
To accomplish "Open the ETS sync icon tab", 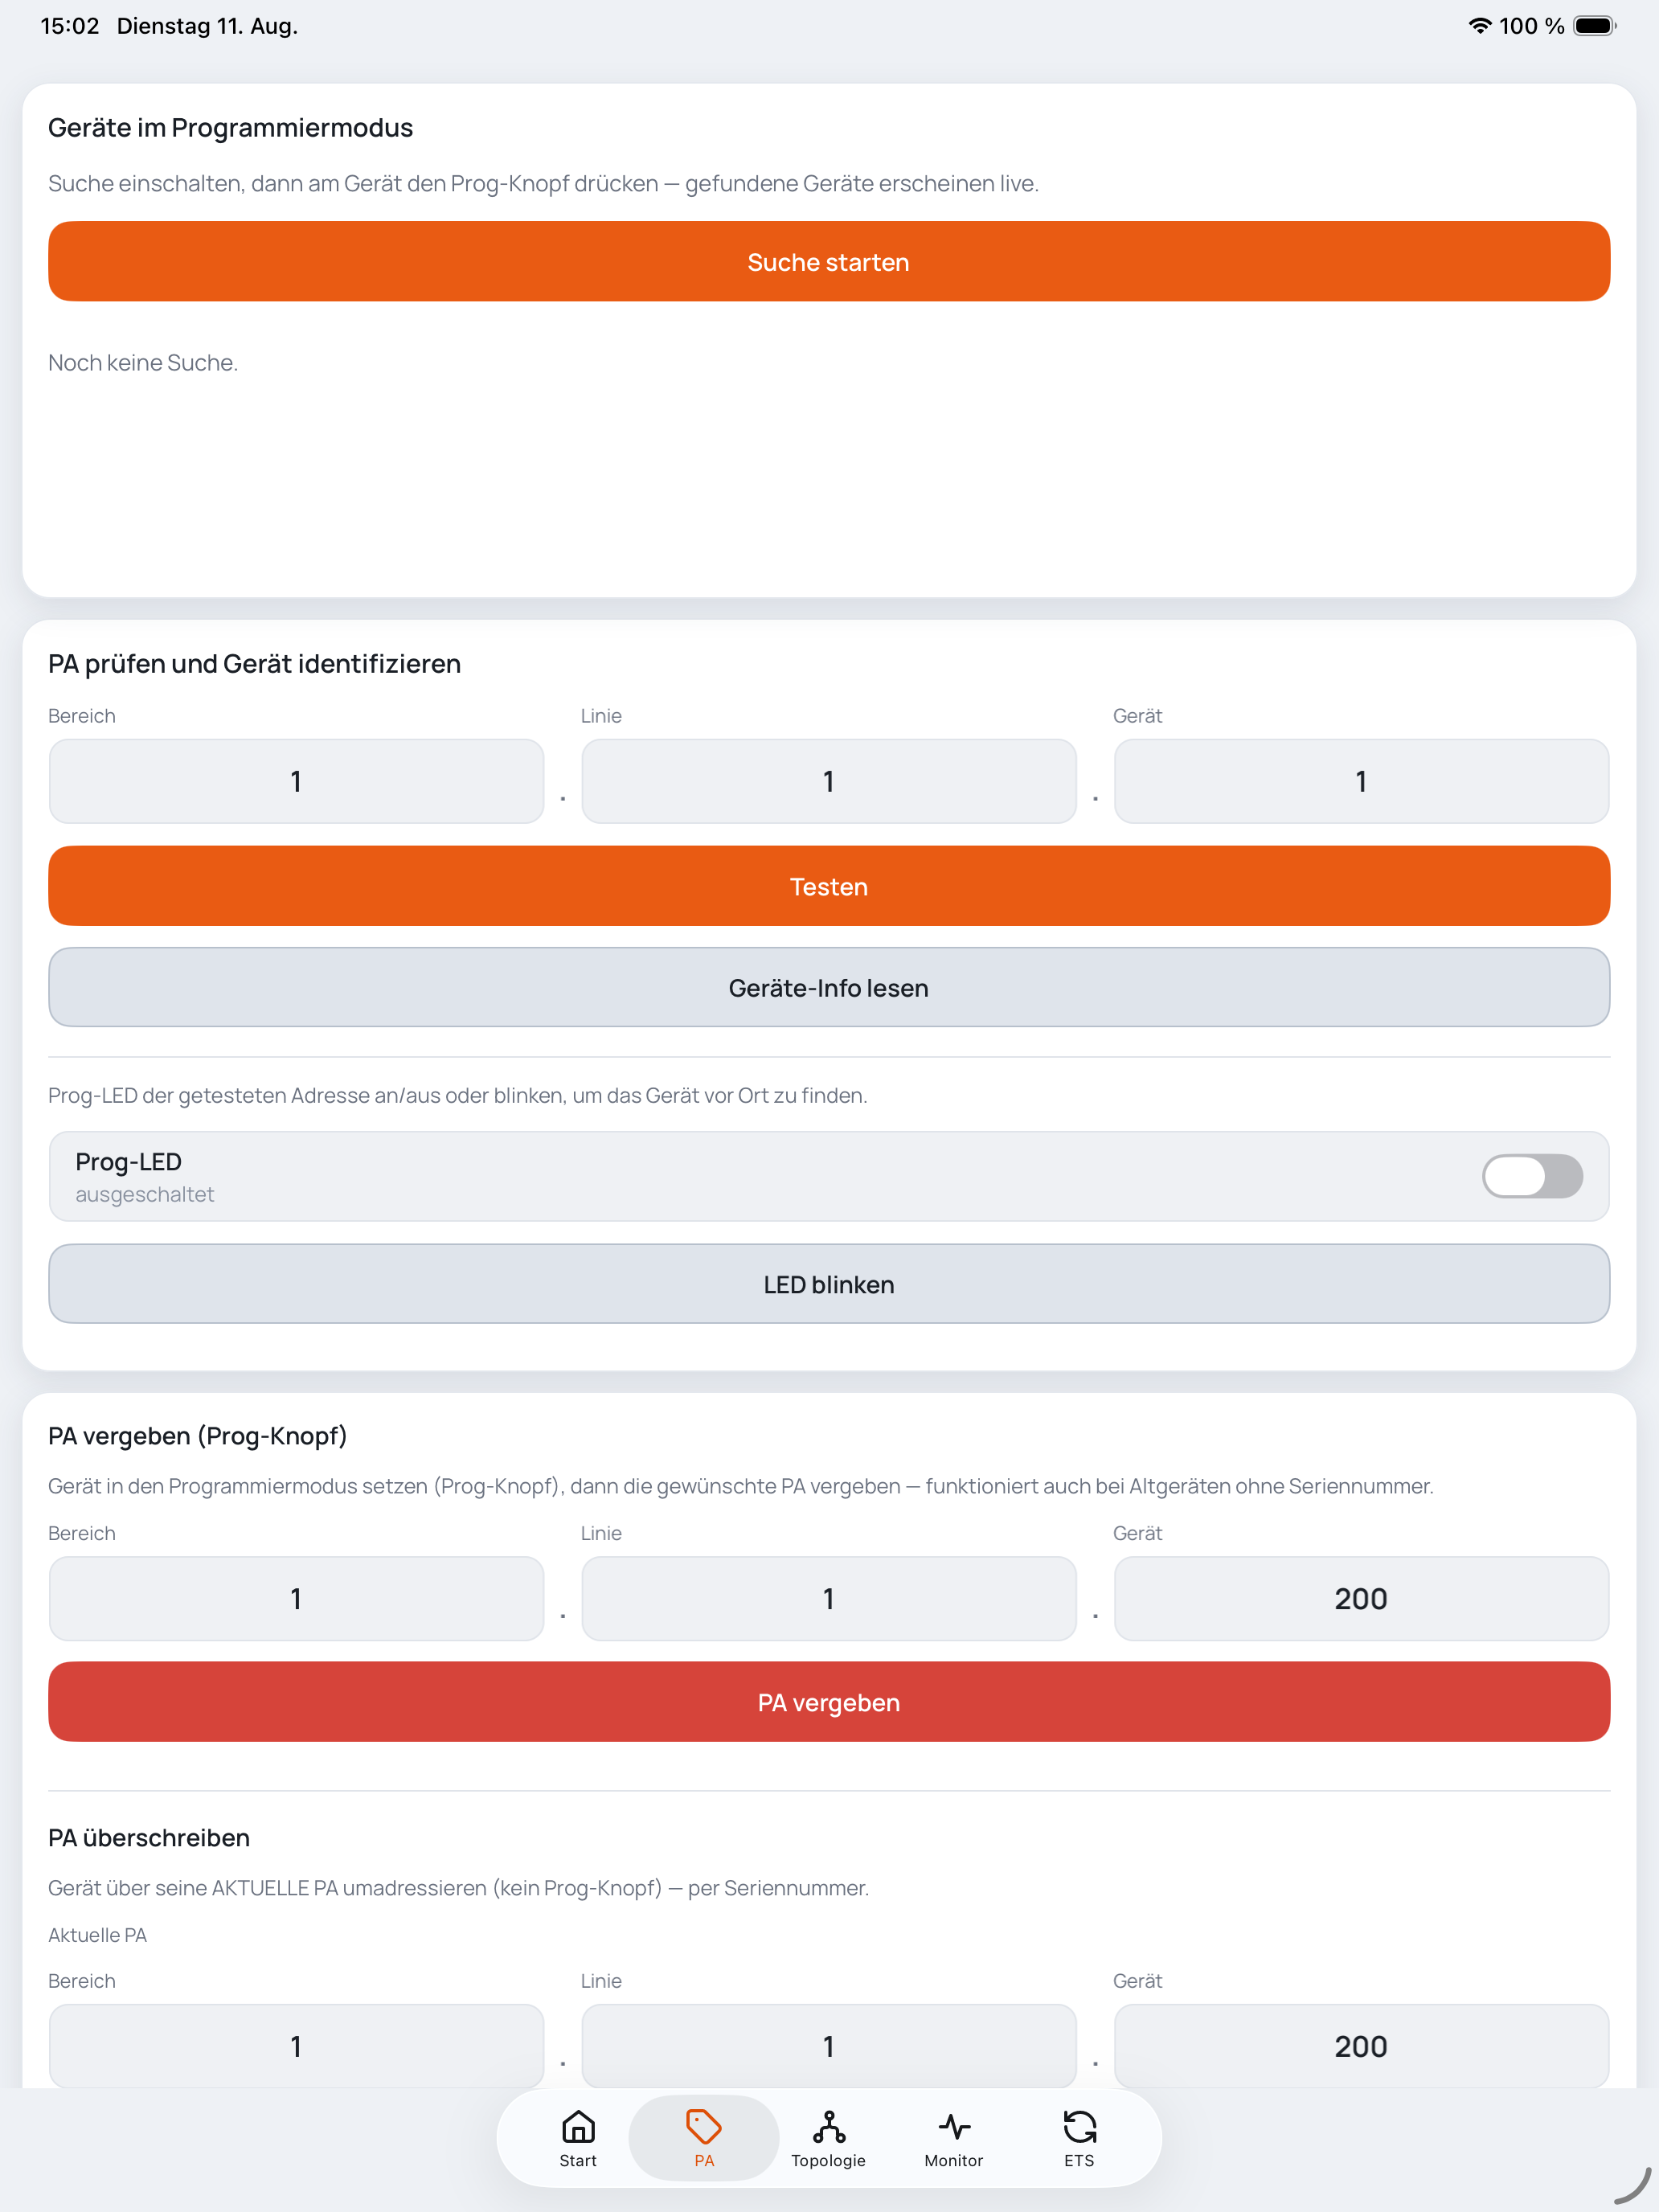I will 1079,2138.
